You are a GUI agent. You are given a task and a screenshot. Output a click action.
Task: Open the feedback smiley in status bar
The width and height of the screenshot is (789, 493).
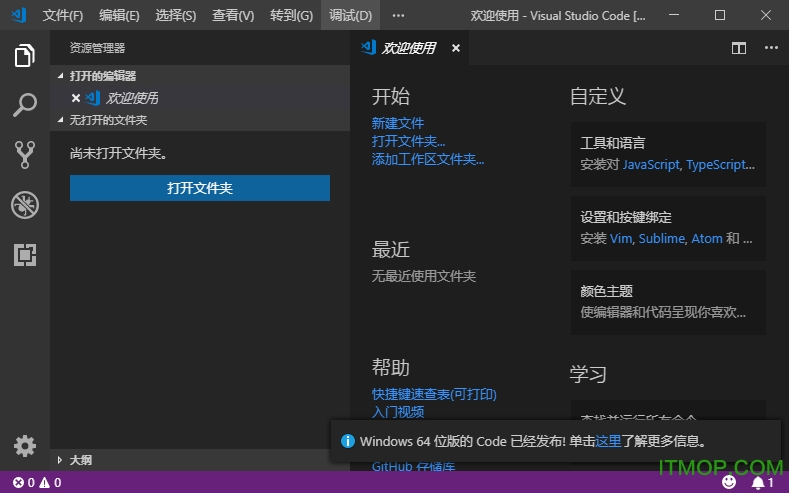[729, 483]
